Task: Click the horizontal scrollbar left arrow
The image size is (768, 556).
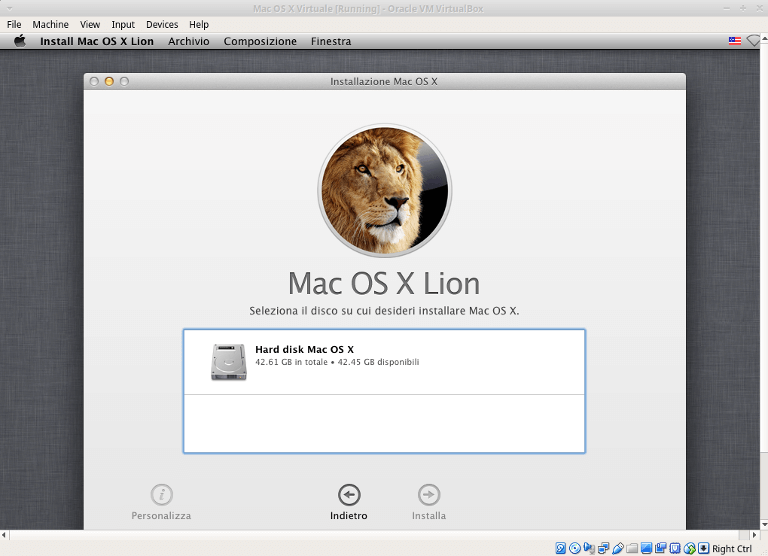Action: pos(4,535)
